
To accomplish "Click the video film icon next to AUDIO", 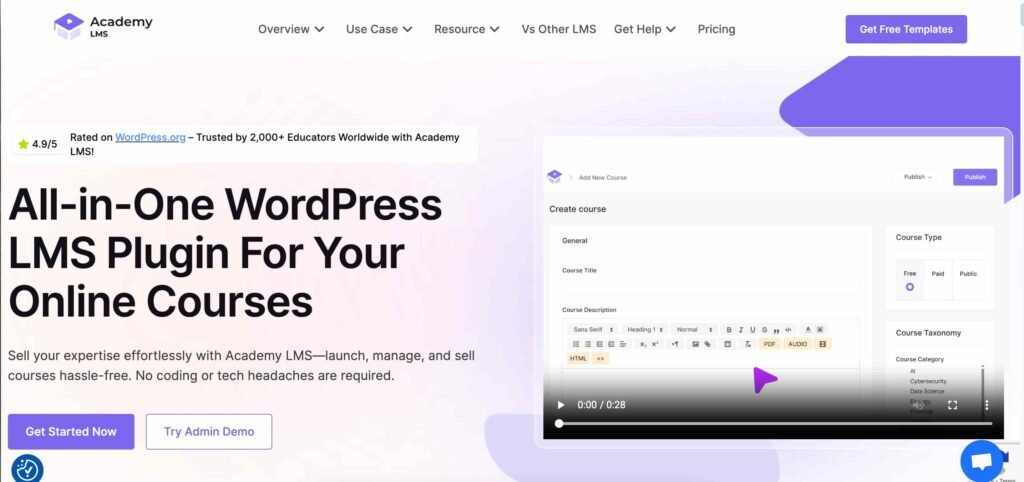I will pyautogui.click(x=822, y=344).
